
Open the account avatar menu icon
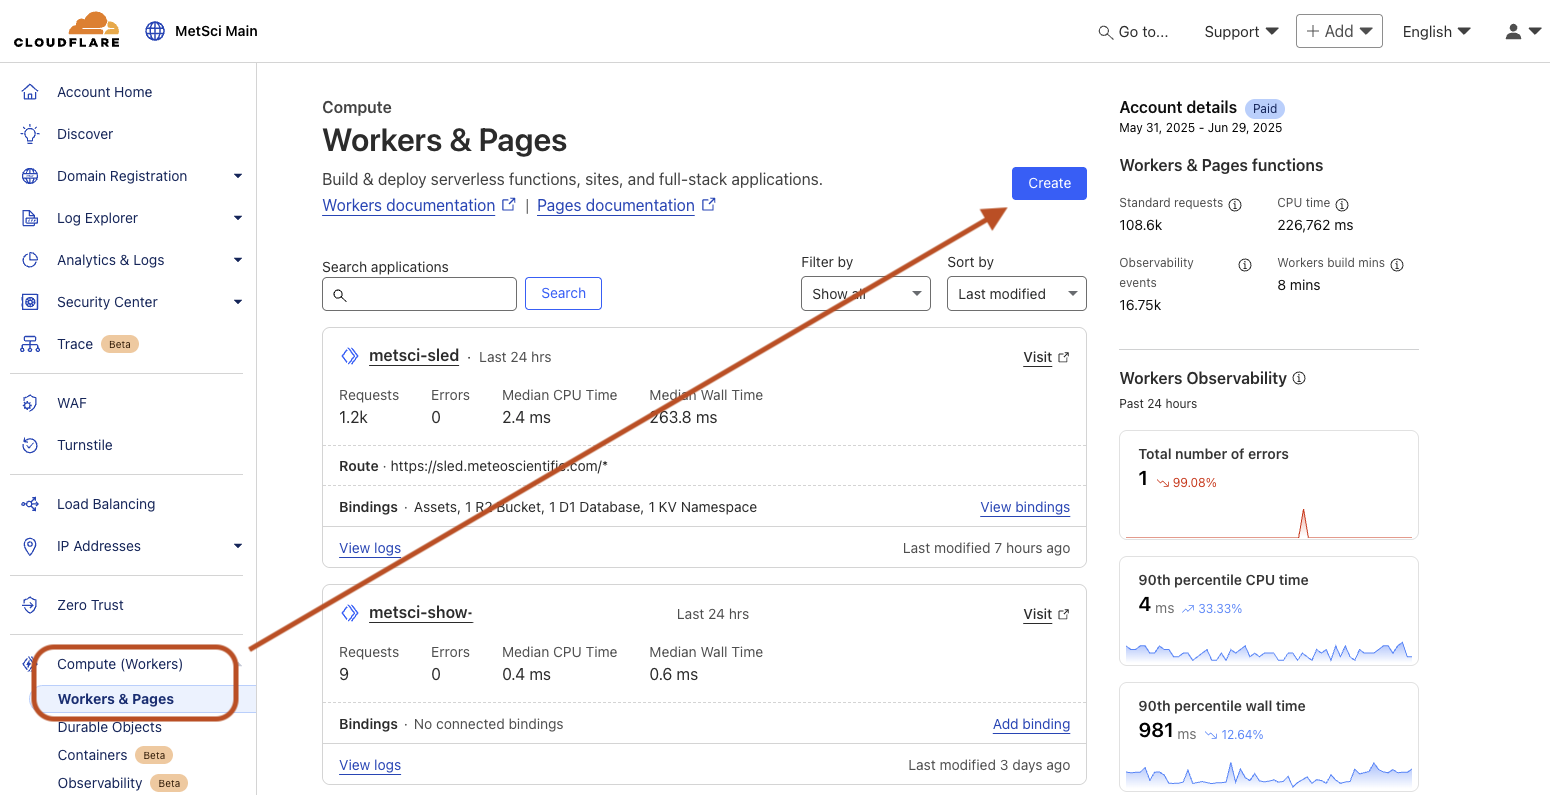click(1514, 31)
